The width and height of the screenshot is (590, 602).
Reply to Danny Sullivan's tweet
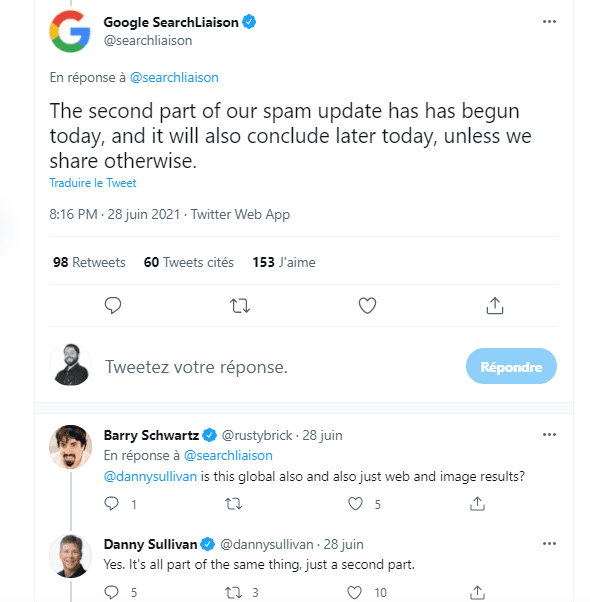pyautogui.click(x=111, y=592)
